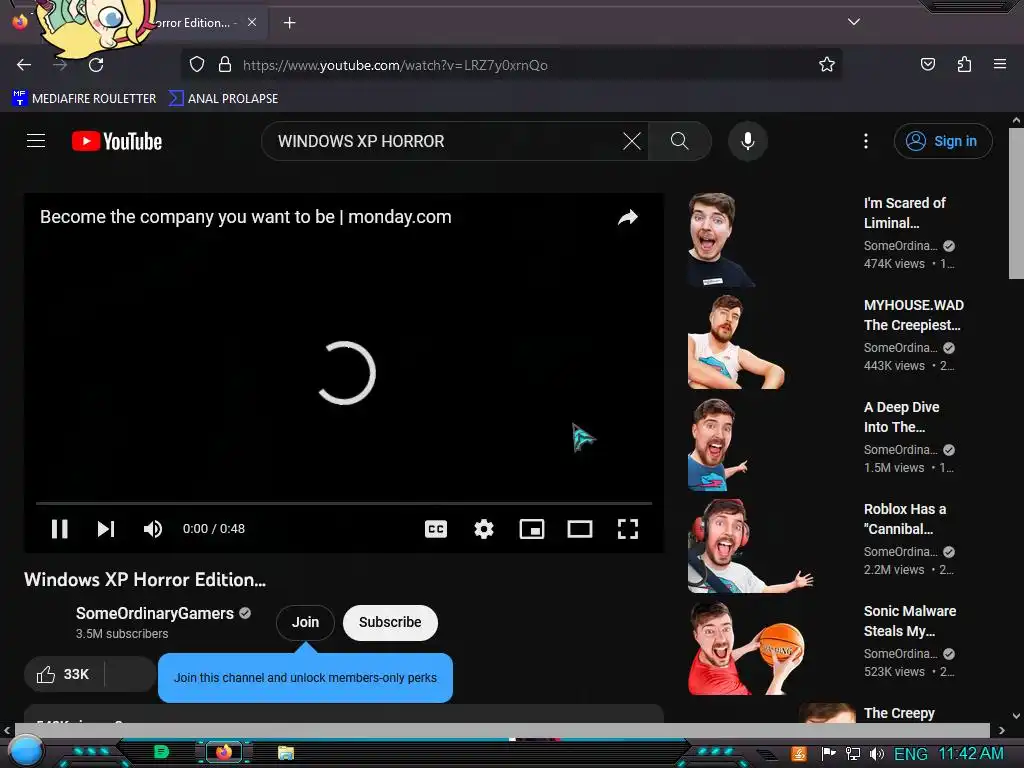Screen dimensions: 1024x768
Task: Switch to miniplayer mode
Action: (532, 529)
